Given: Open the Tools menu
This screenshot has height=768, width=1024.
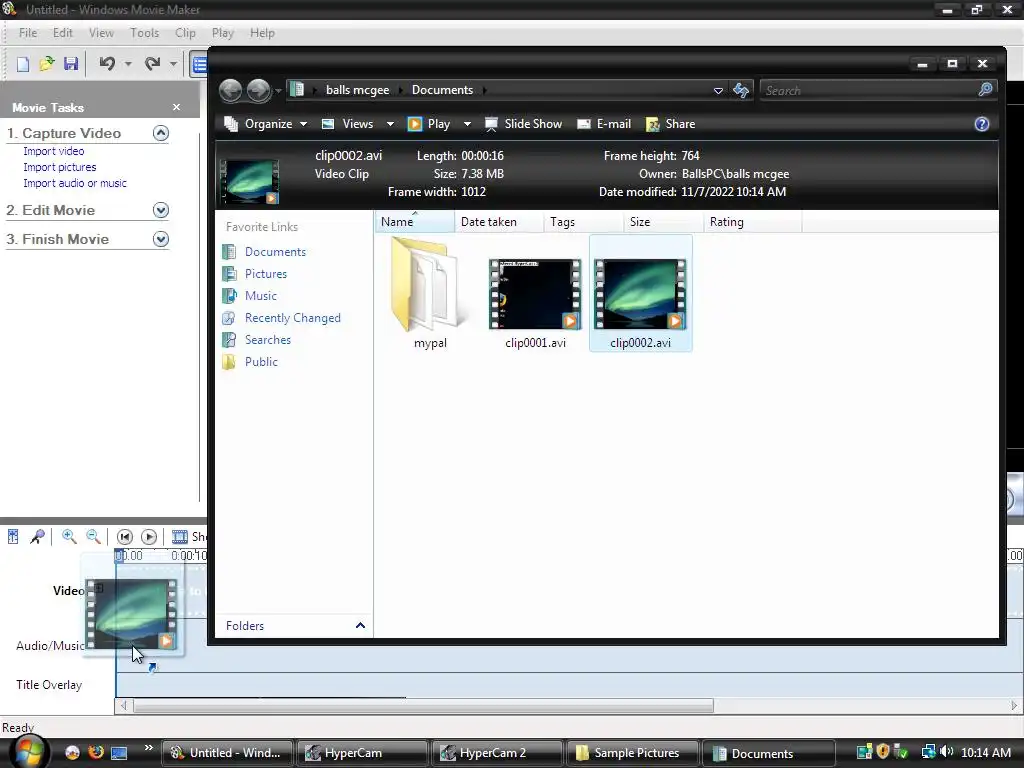Looking at the screenshot, I should click(x=144, y=33).
